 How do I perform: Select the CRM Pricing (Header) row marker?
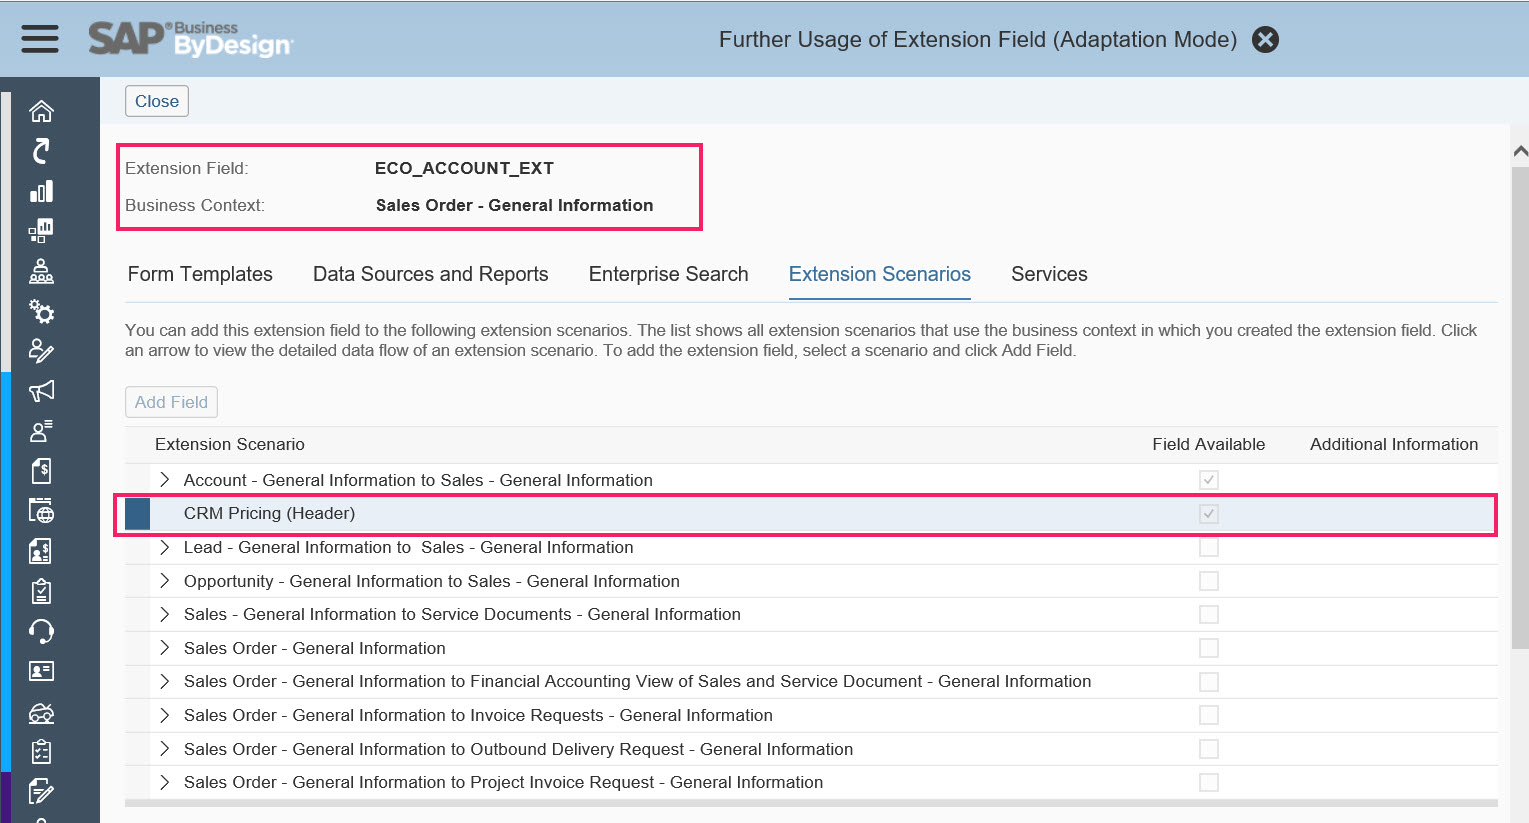[x=137, y=514]
